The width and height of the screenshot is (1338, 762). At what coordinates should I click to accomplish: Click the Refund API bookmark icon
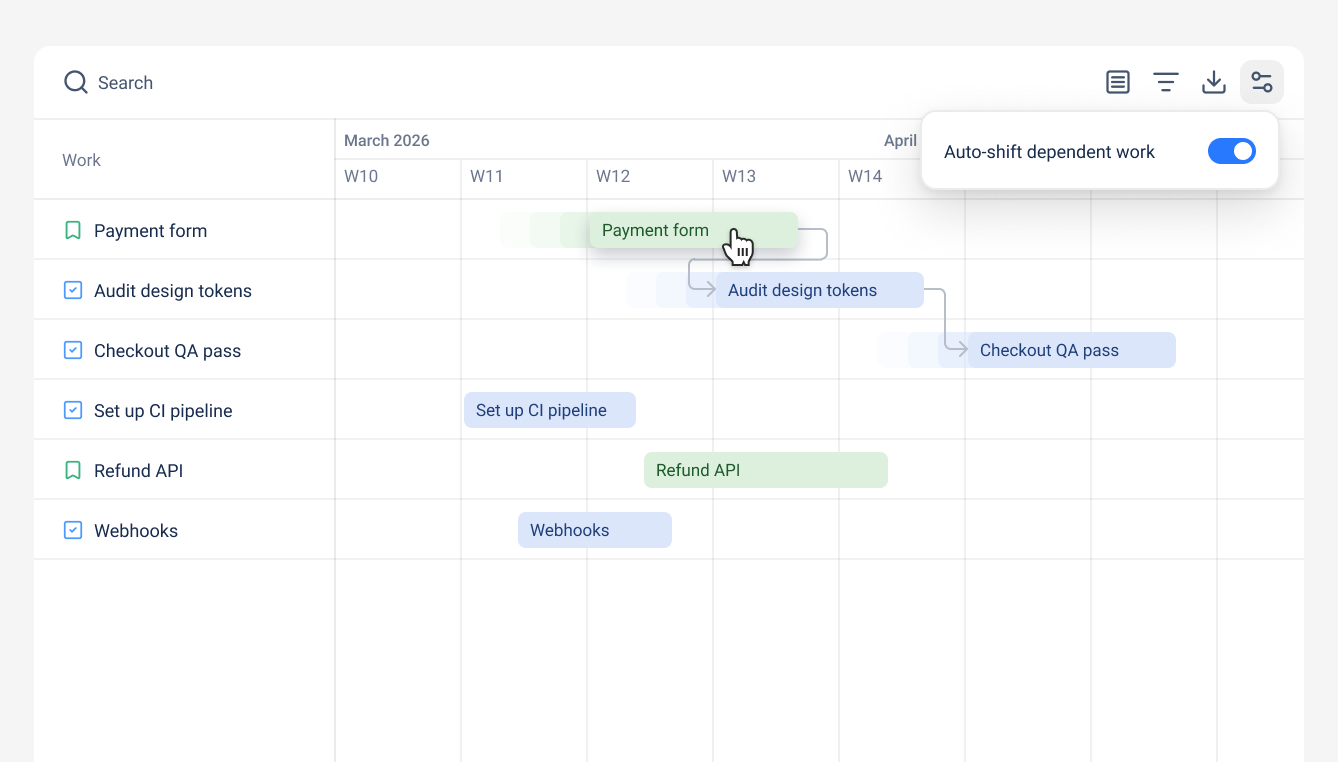click(73, 470)
